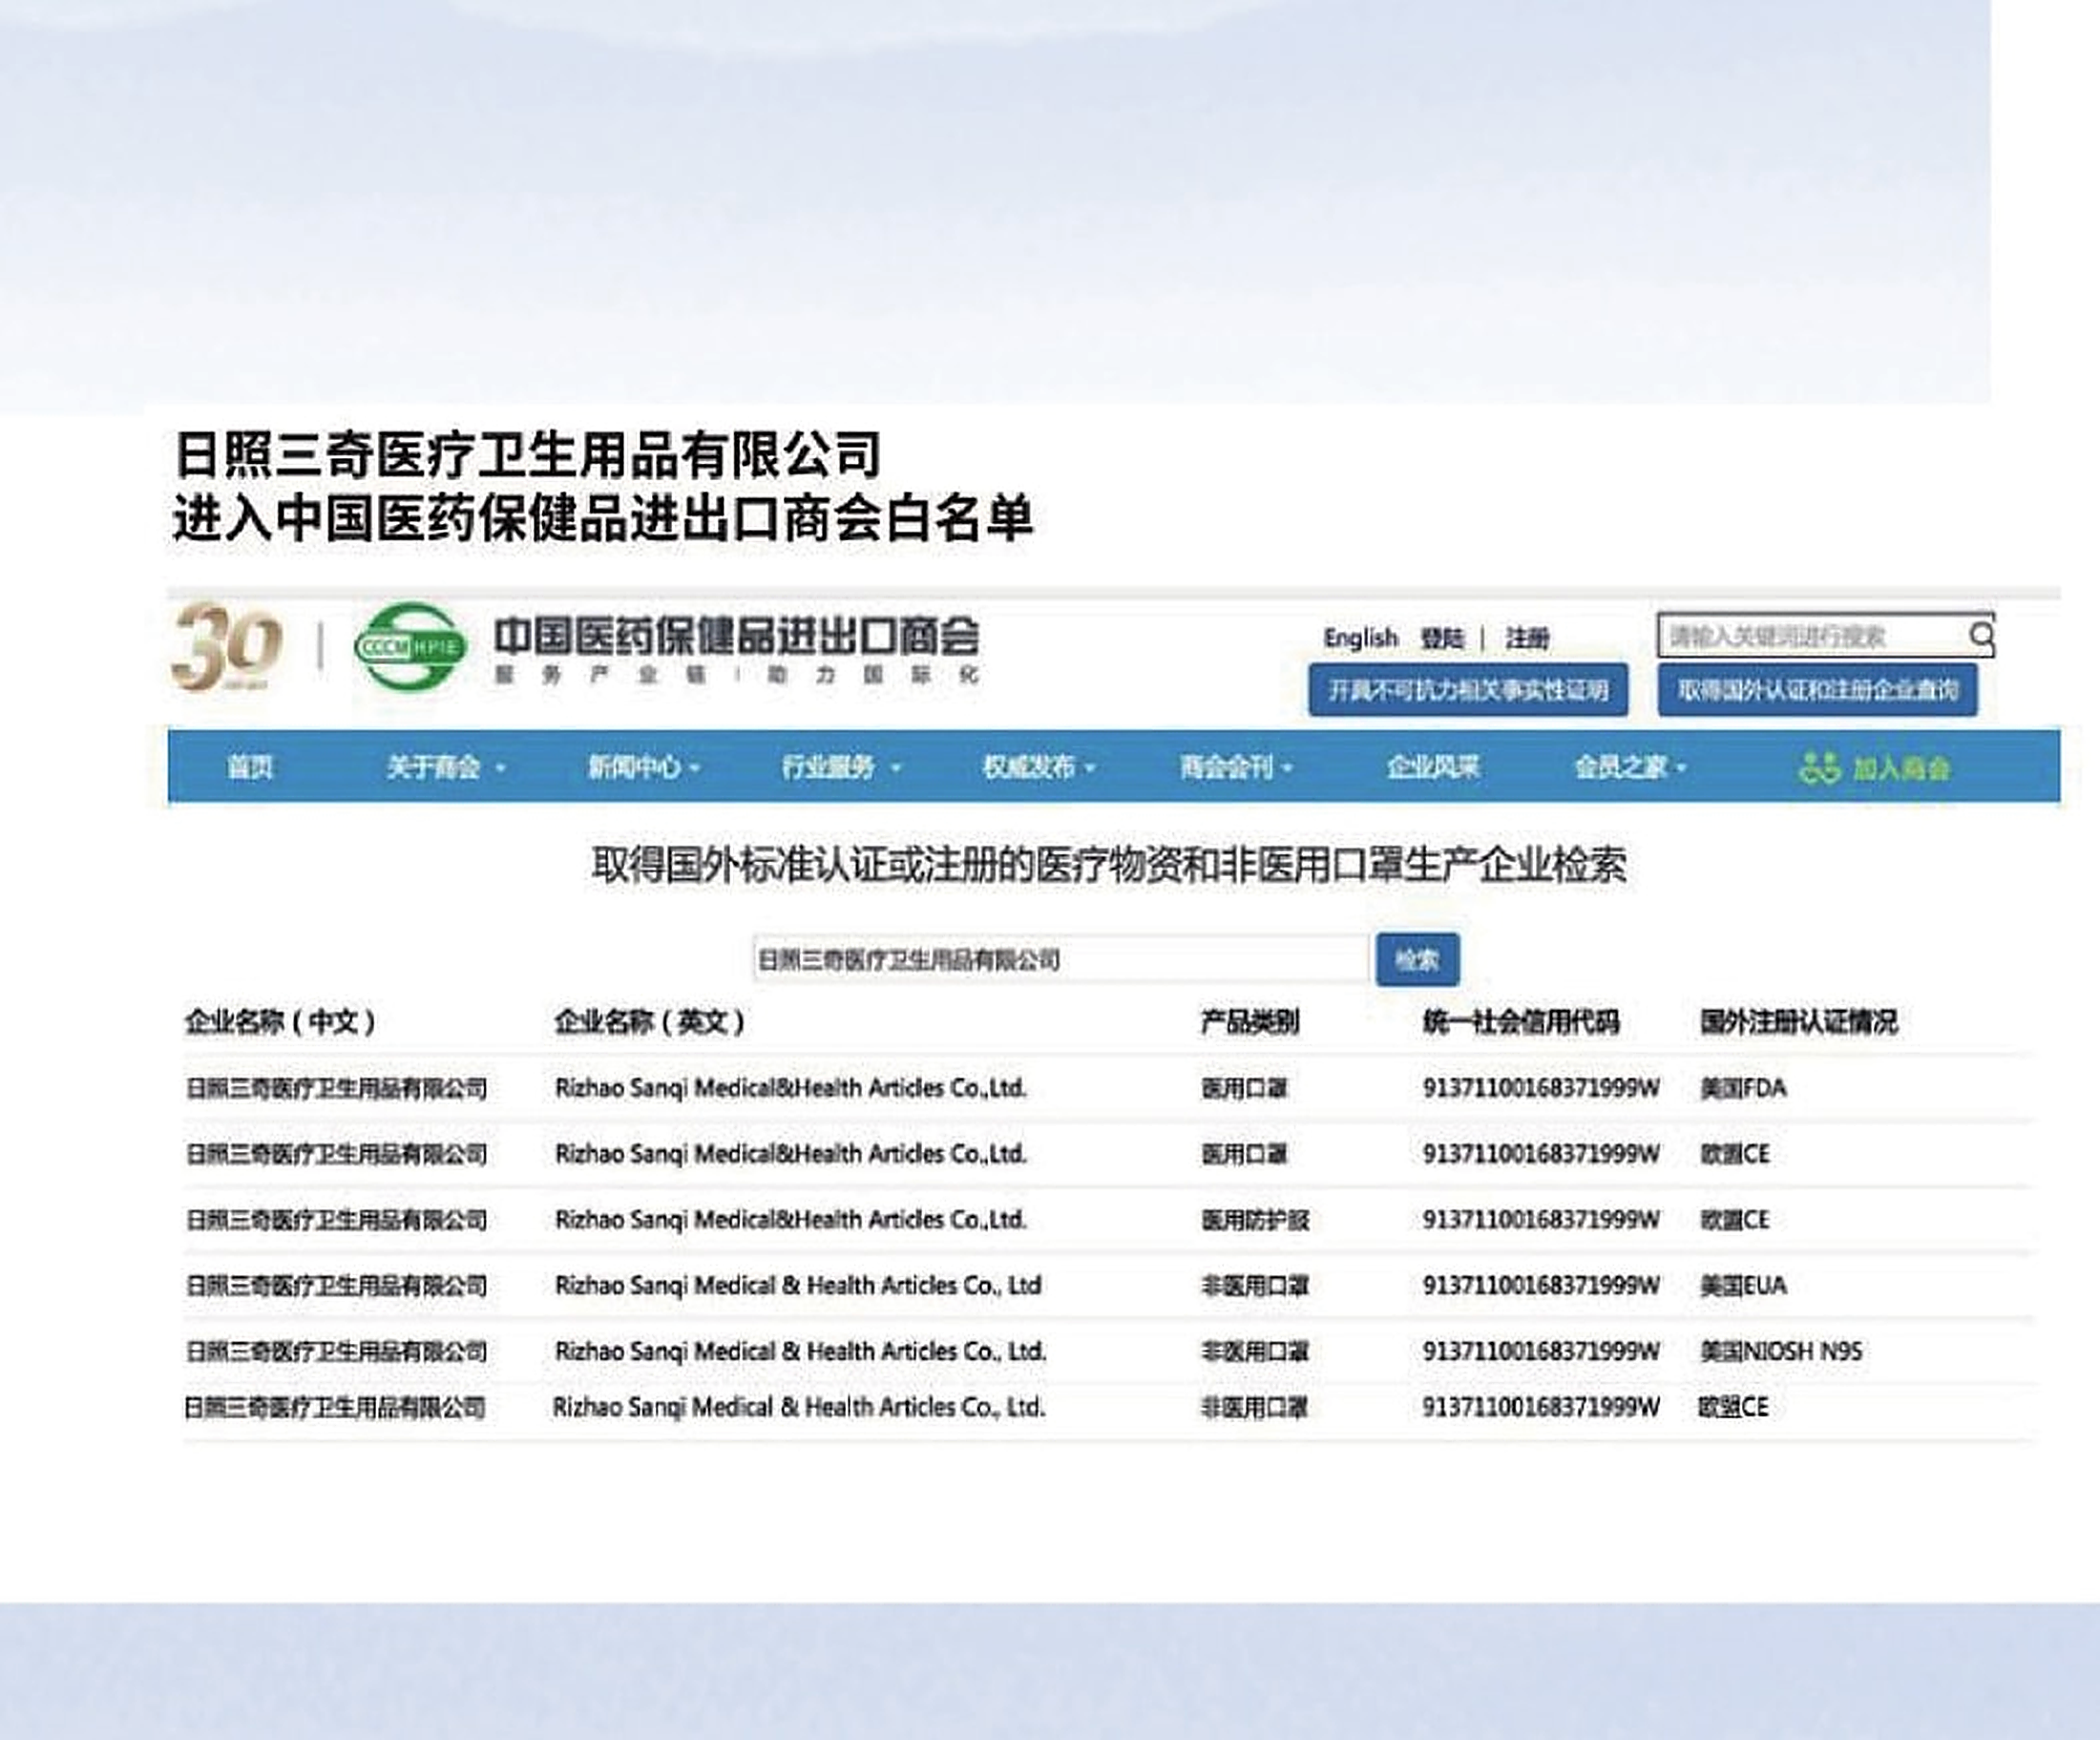Click the credit code in the 美国FDA row
2100x1740 pixels.
(x=1541, y=1088)
